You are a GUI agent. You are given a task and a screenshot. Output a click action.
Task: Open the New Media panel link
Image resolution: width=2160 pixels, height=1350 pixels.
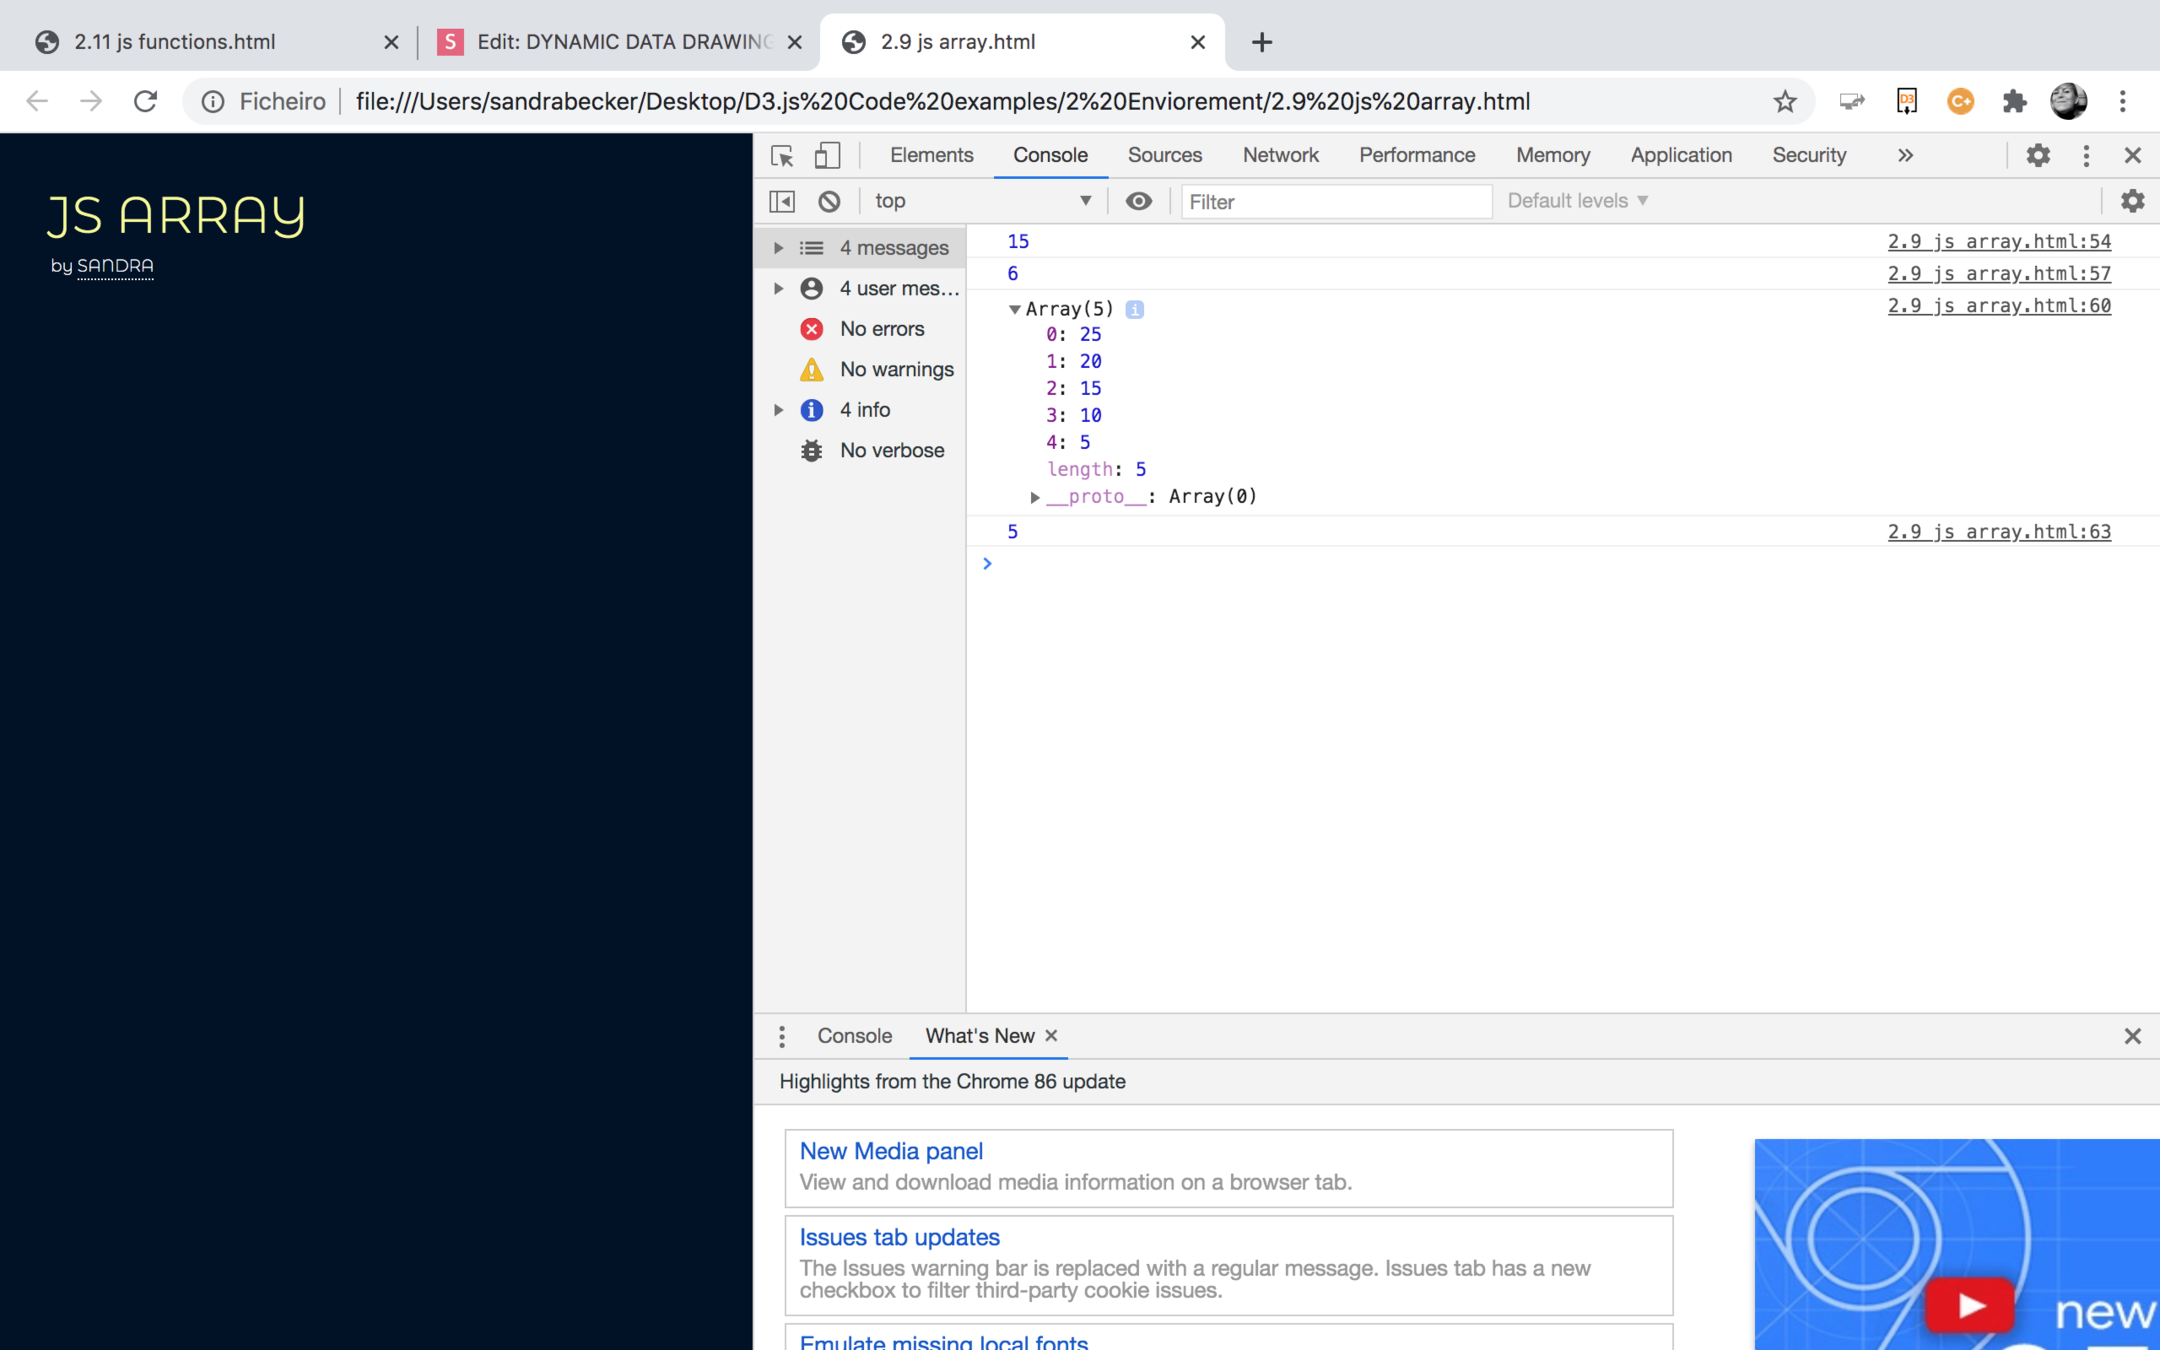click(891, 1151)
